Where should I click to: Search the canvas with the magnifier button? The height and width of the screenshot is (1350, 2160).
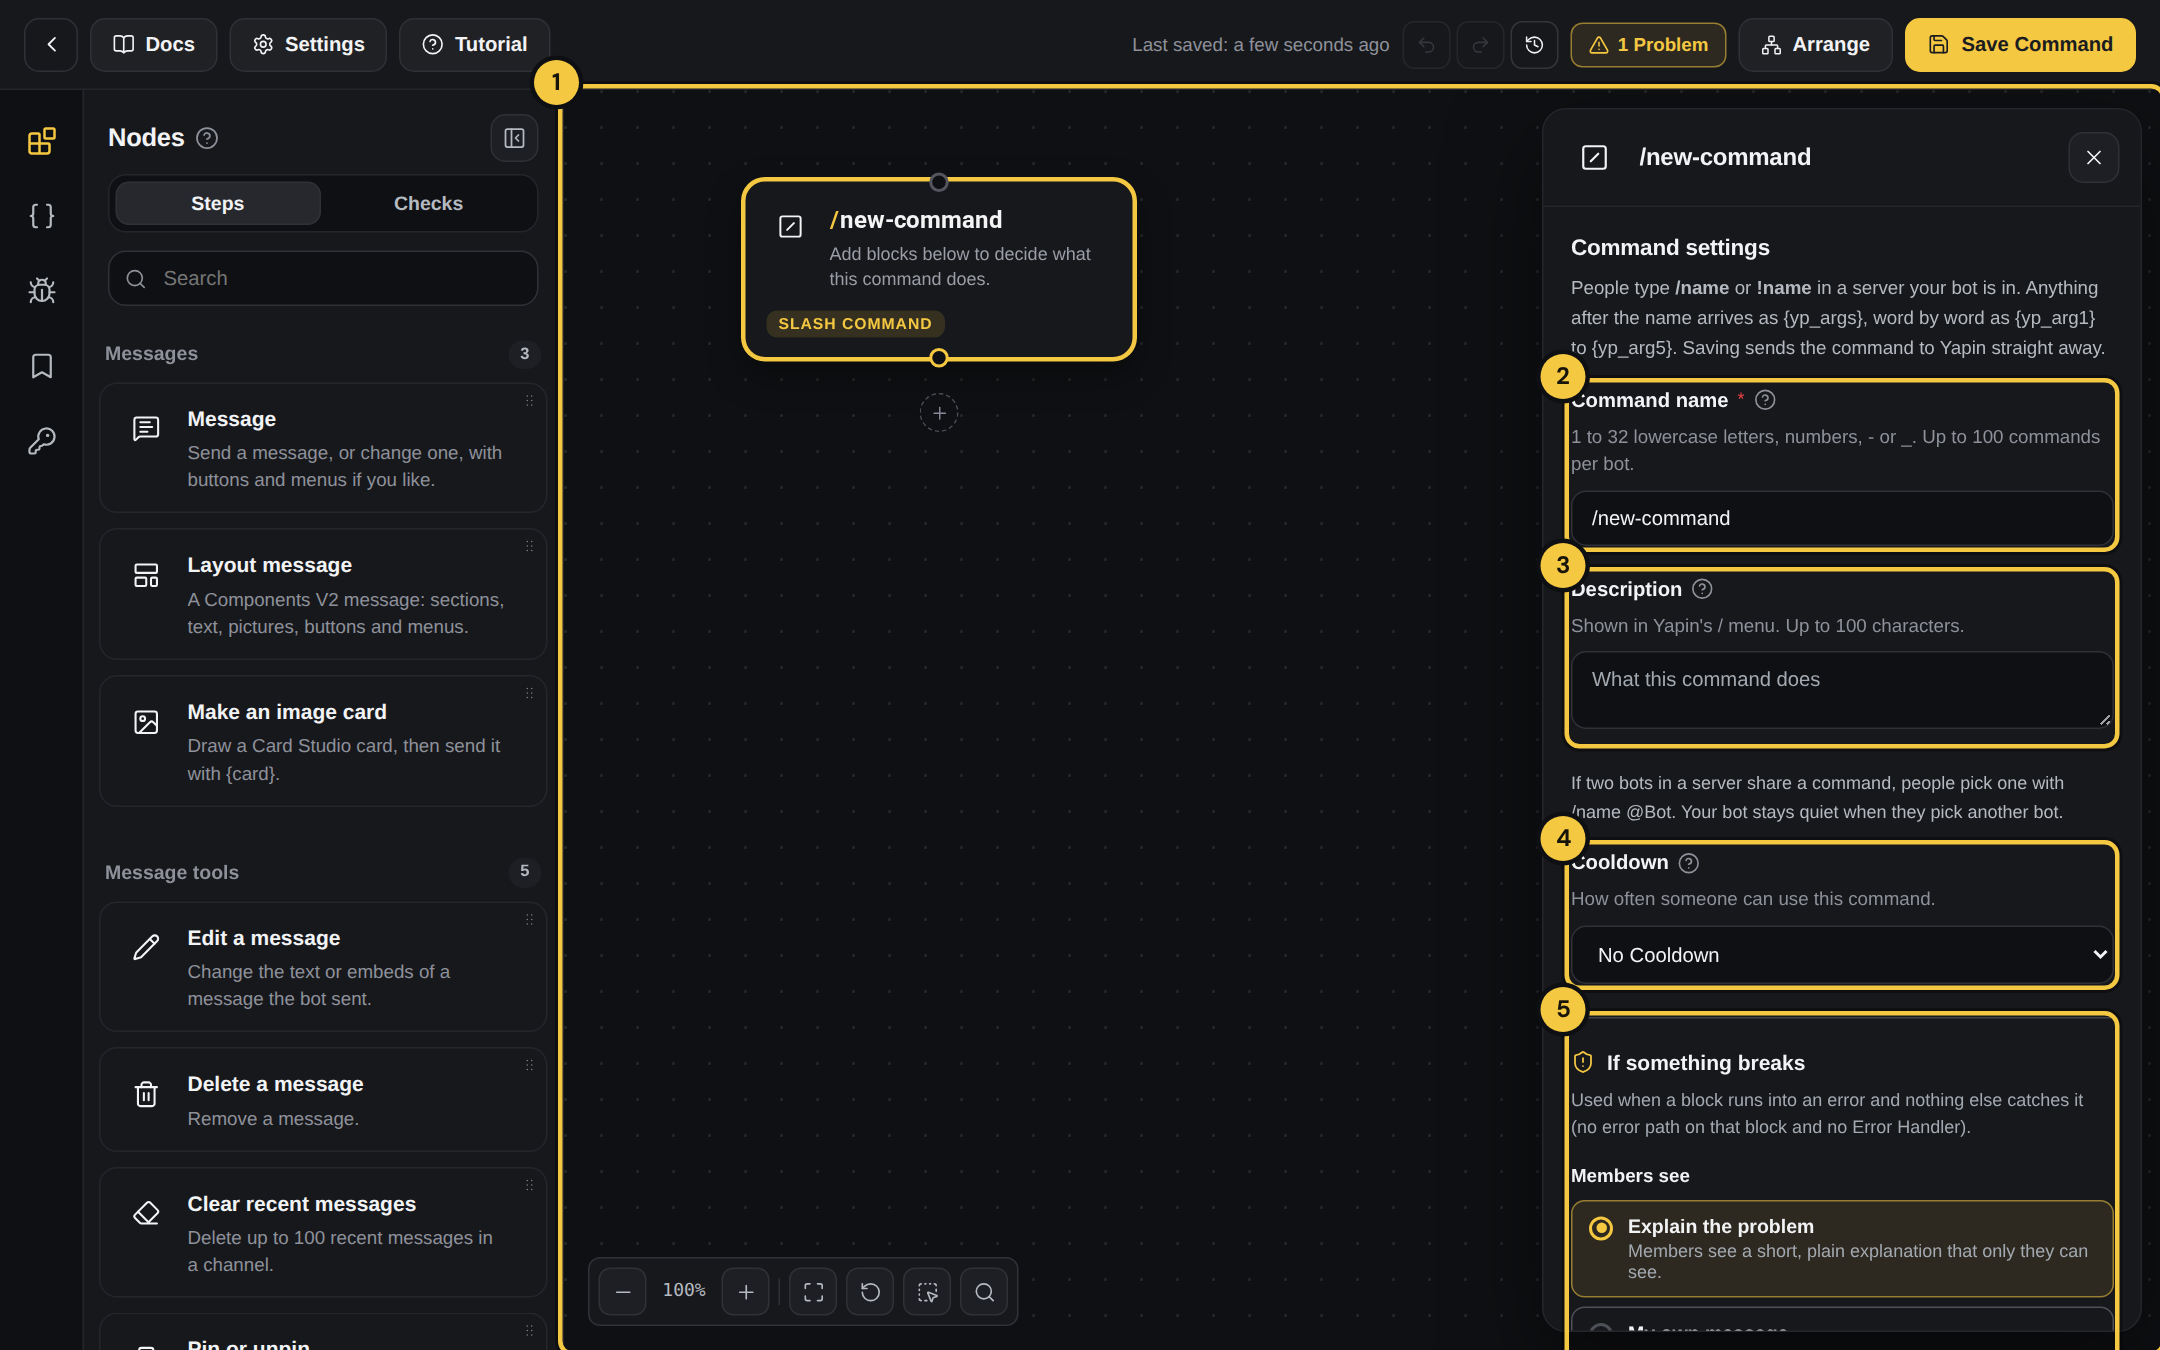[x=984, y=1292]
